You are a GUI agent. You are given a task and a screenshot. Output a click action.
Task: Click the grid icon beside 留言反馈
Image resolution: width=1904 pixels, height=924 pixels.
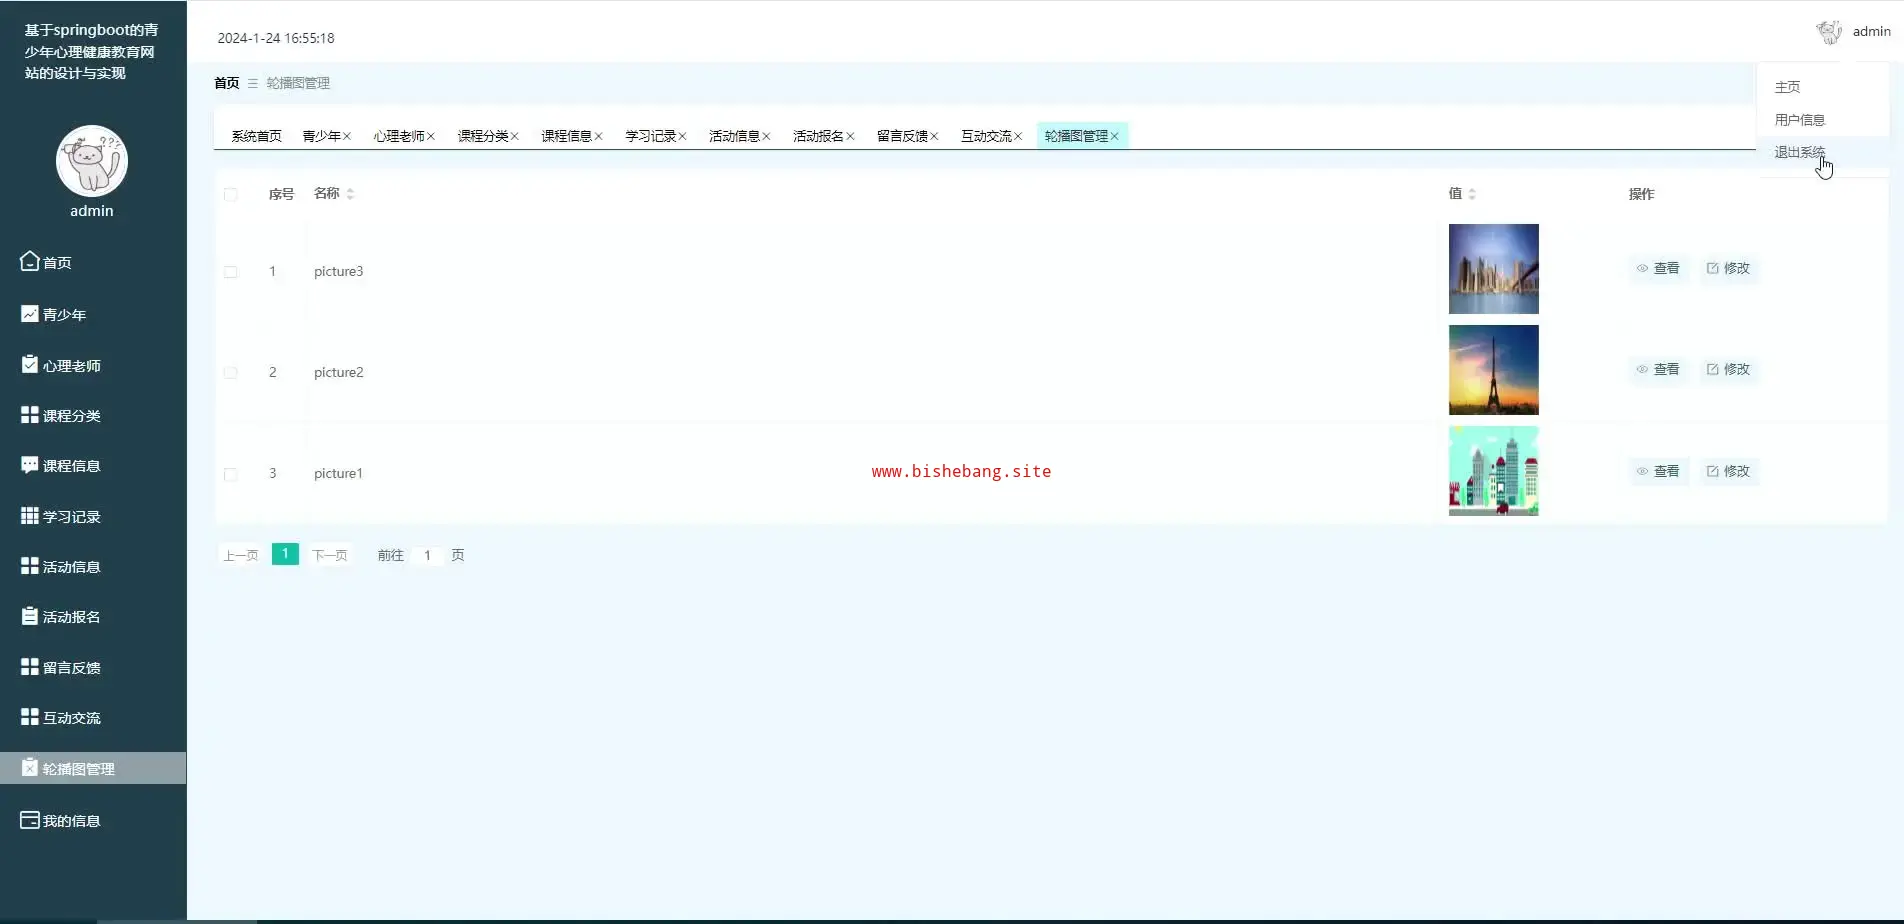click(30, 667)
